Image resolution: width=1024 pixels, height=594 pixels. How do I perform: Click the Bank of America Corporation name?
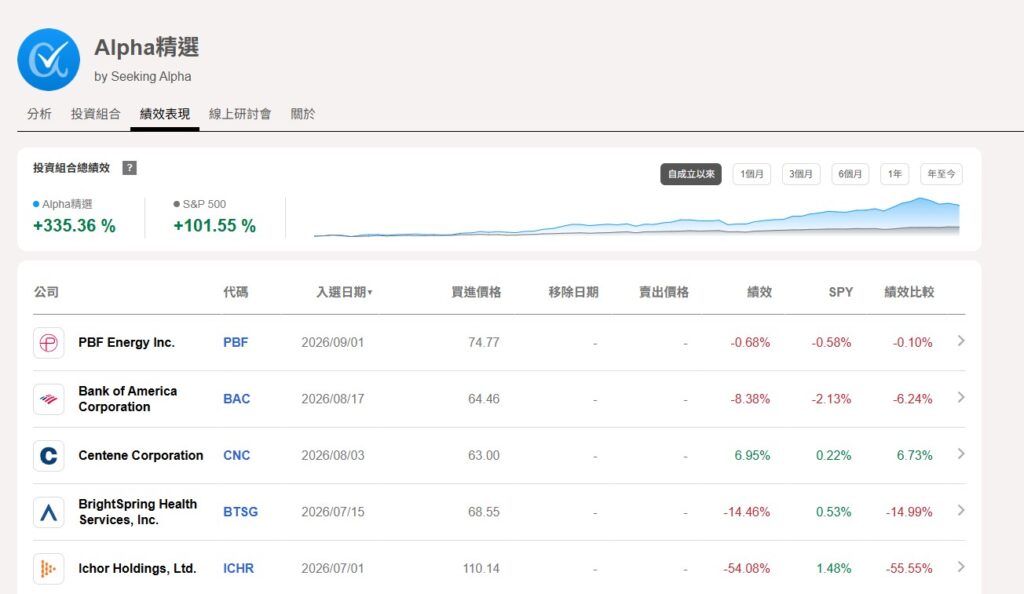(x=128, y=399)
